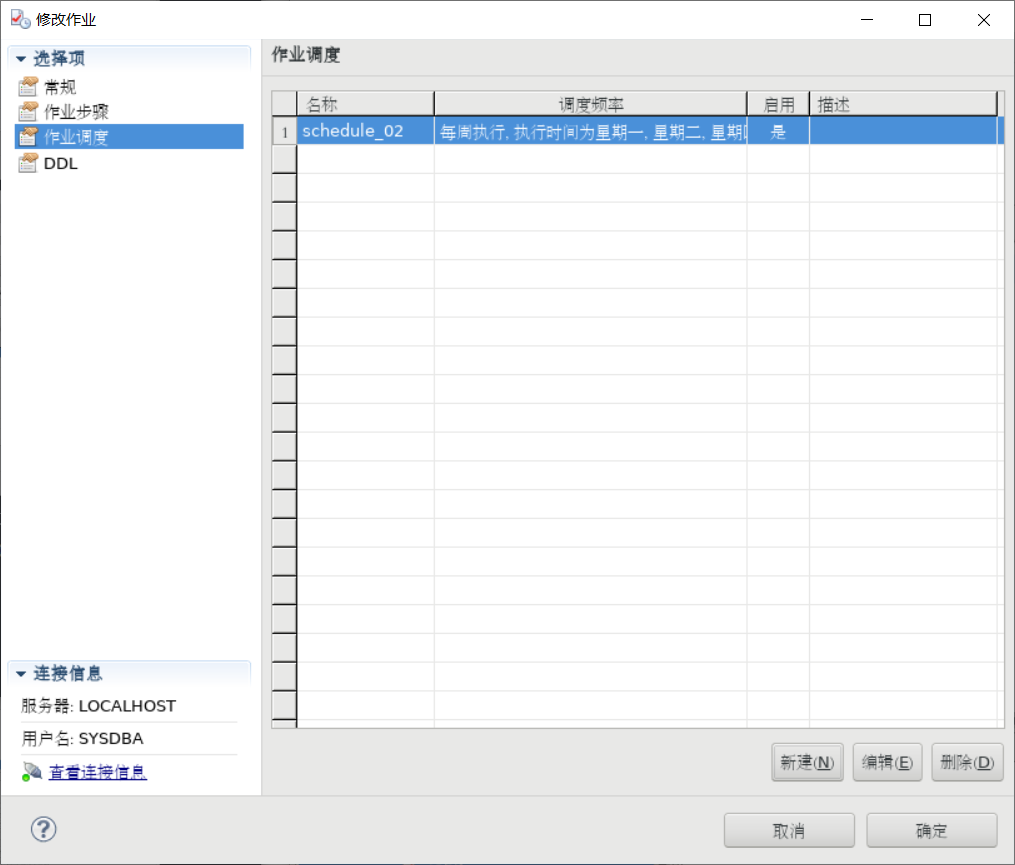1015x865 pixels.
Task: Click the 每周执行 frequency cell
Action: click(x=591, y=131)
